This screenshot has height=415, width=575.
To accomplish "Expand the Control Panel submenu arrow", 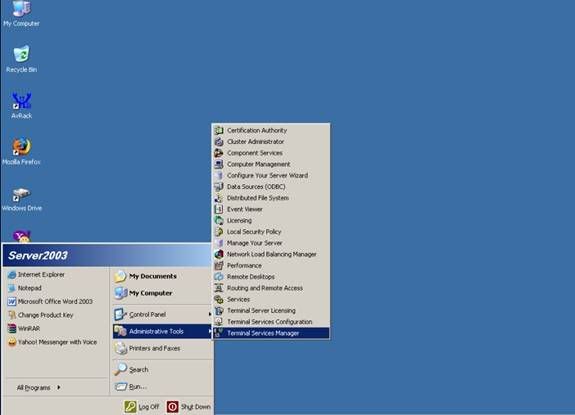I will (210, 314).
